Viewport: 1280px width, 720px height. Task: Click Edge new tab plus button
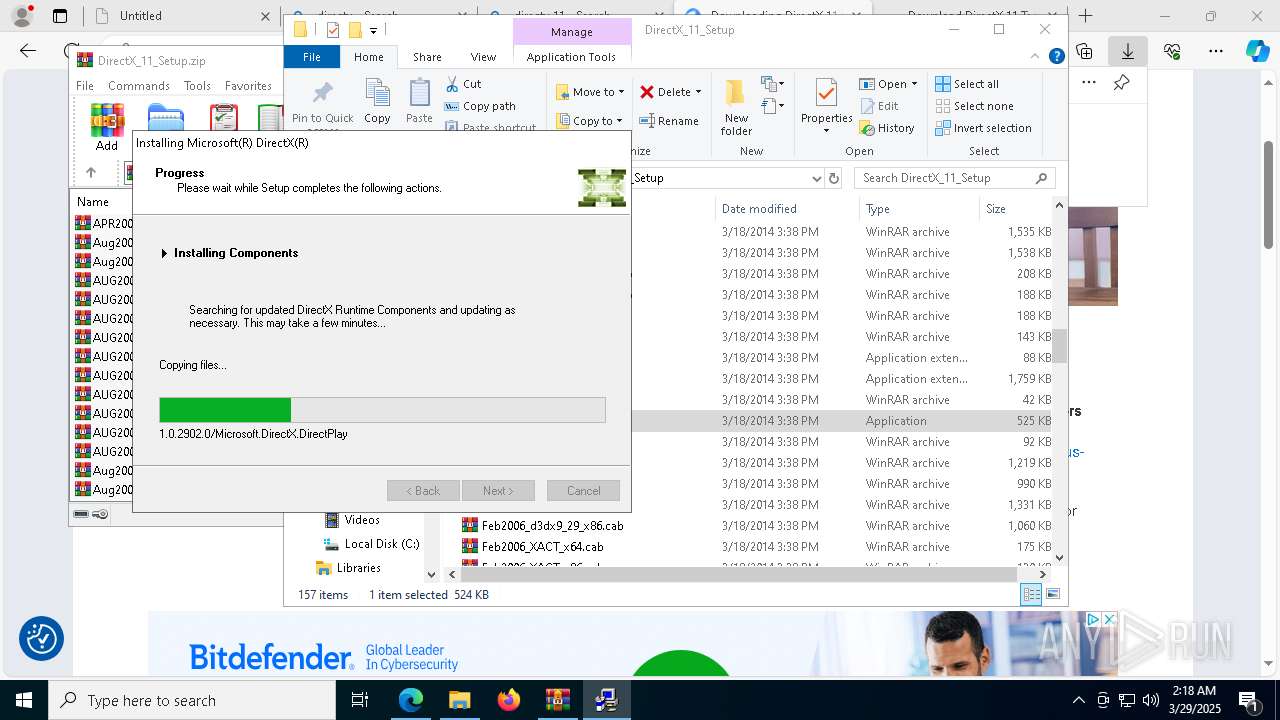coord(1086,16)
